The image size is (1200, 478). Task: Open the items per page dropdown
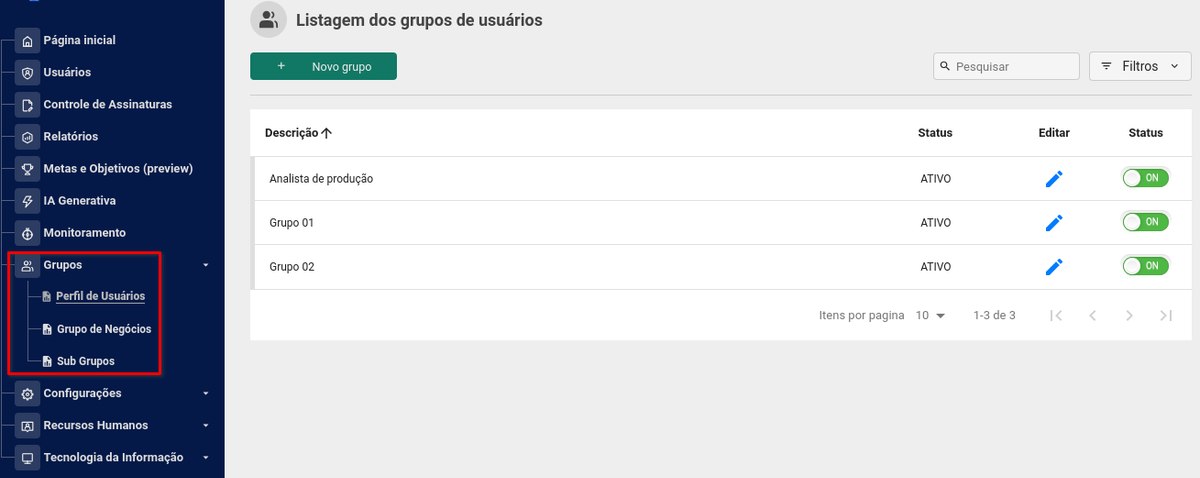[x=930, y=316]
